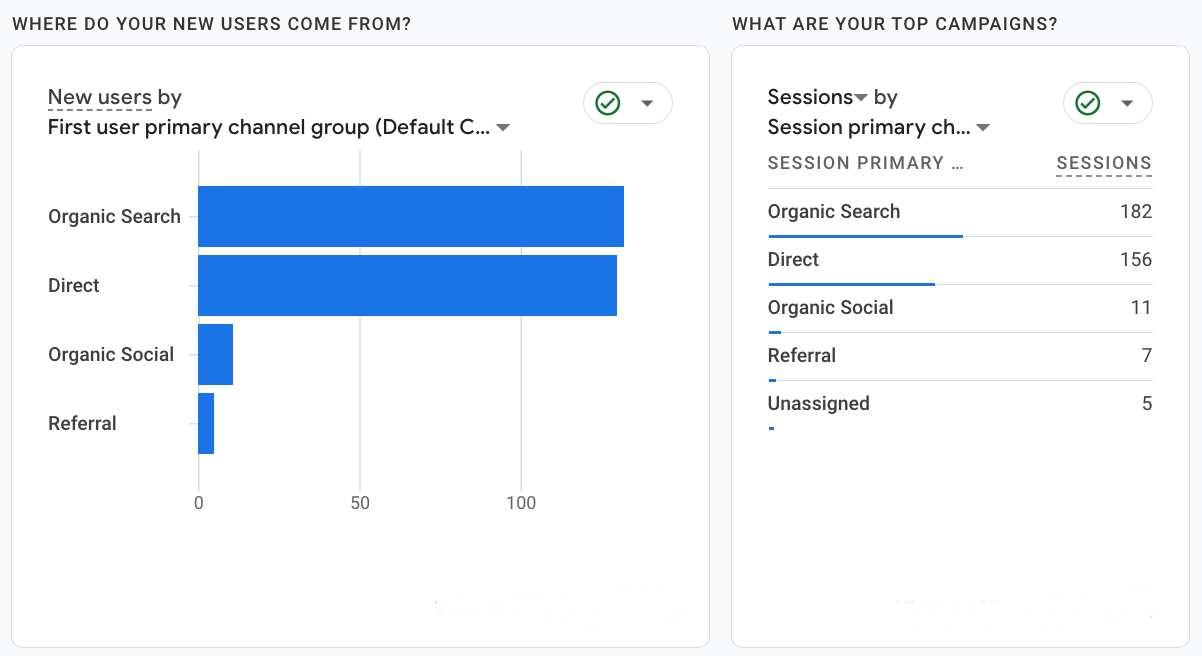Sort by SESSIONS column header
The width and height of the screenshot is (1202, 656).
[x=1104, y=163]
